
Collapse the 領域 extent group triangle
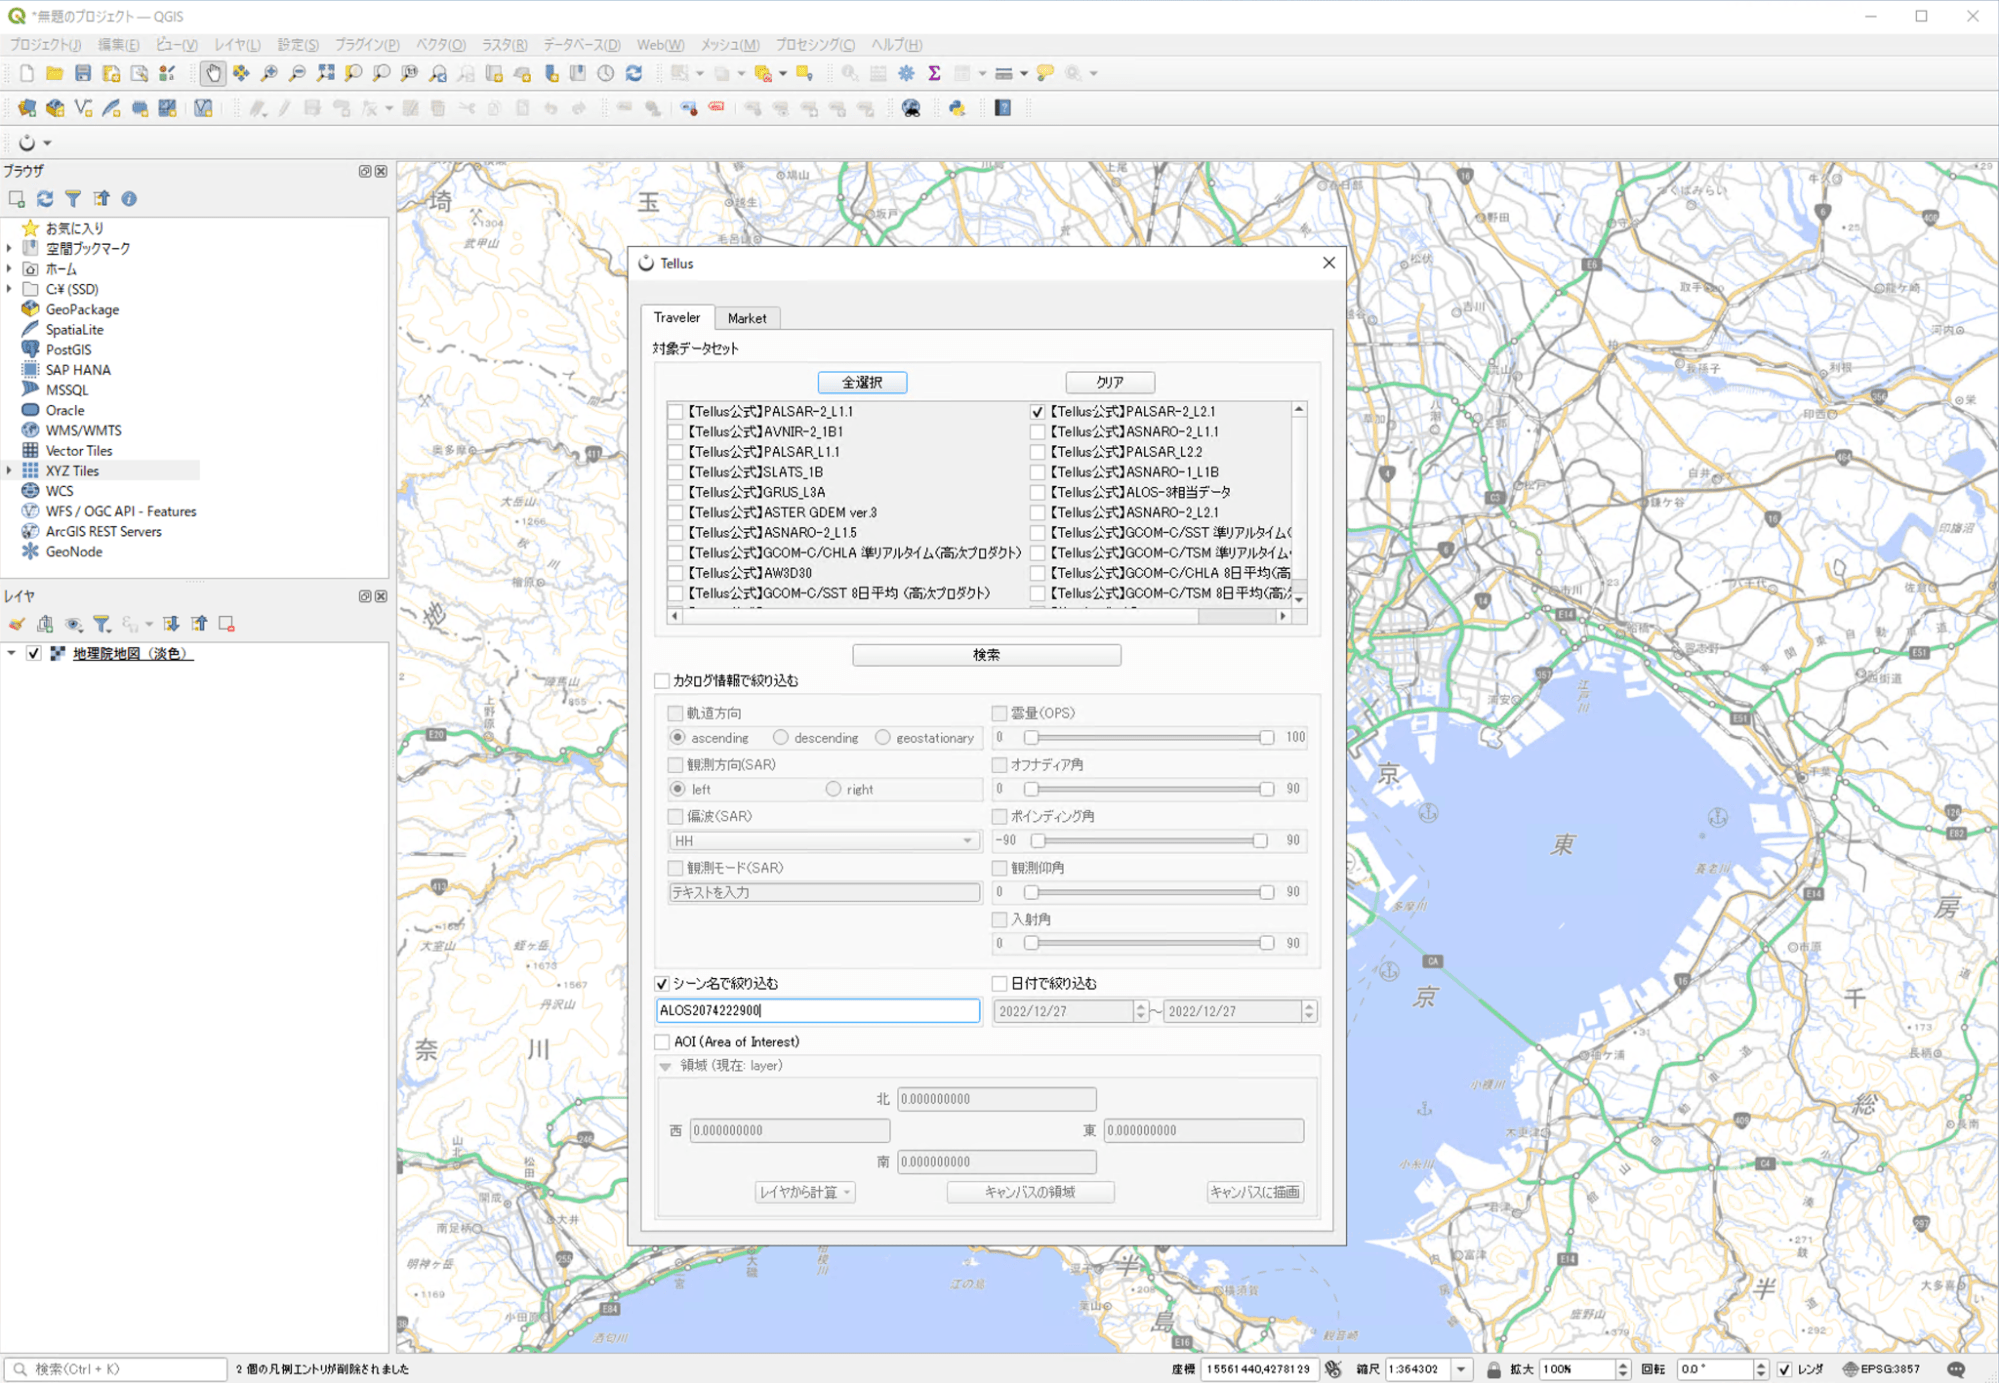coord(665,1067)
